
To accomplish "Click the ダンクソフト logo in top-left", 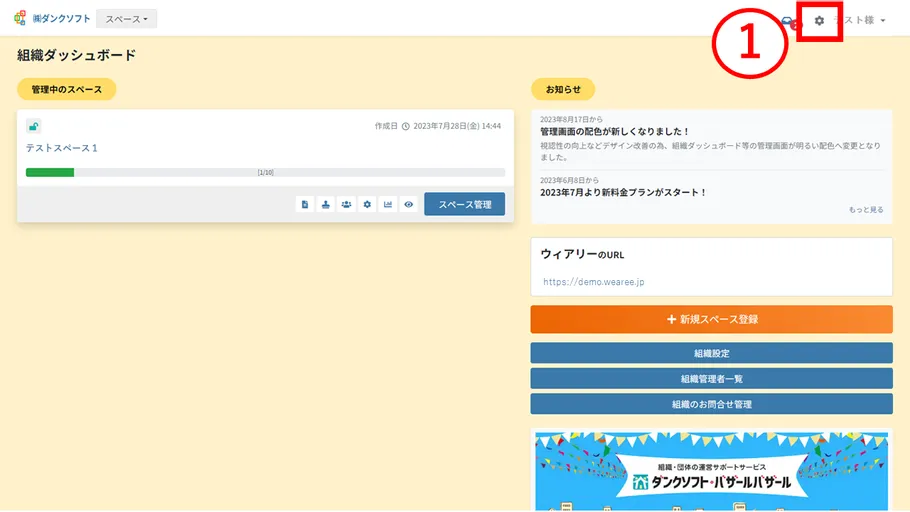I will tap(52, 19).
